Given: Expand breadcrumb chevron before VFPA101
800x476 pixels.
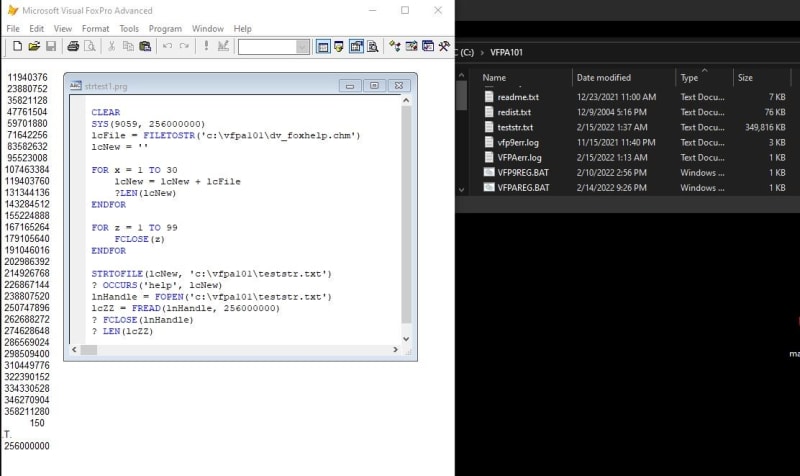Looking at the screenshot, I should (482, 52).
